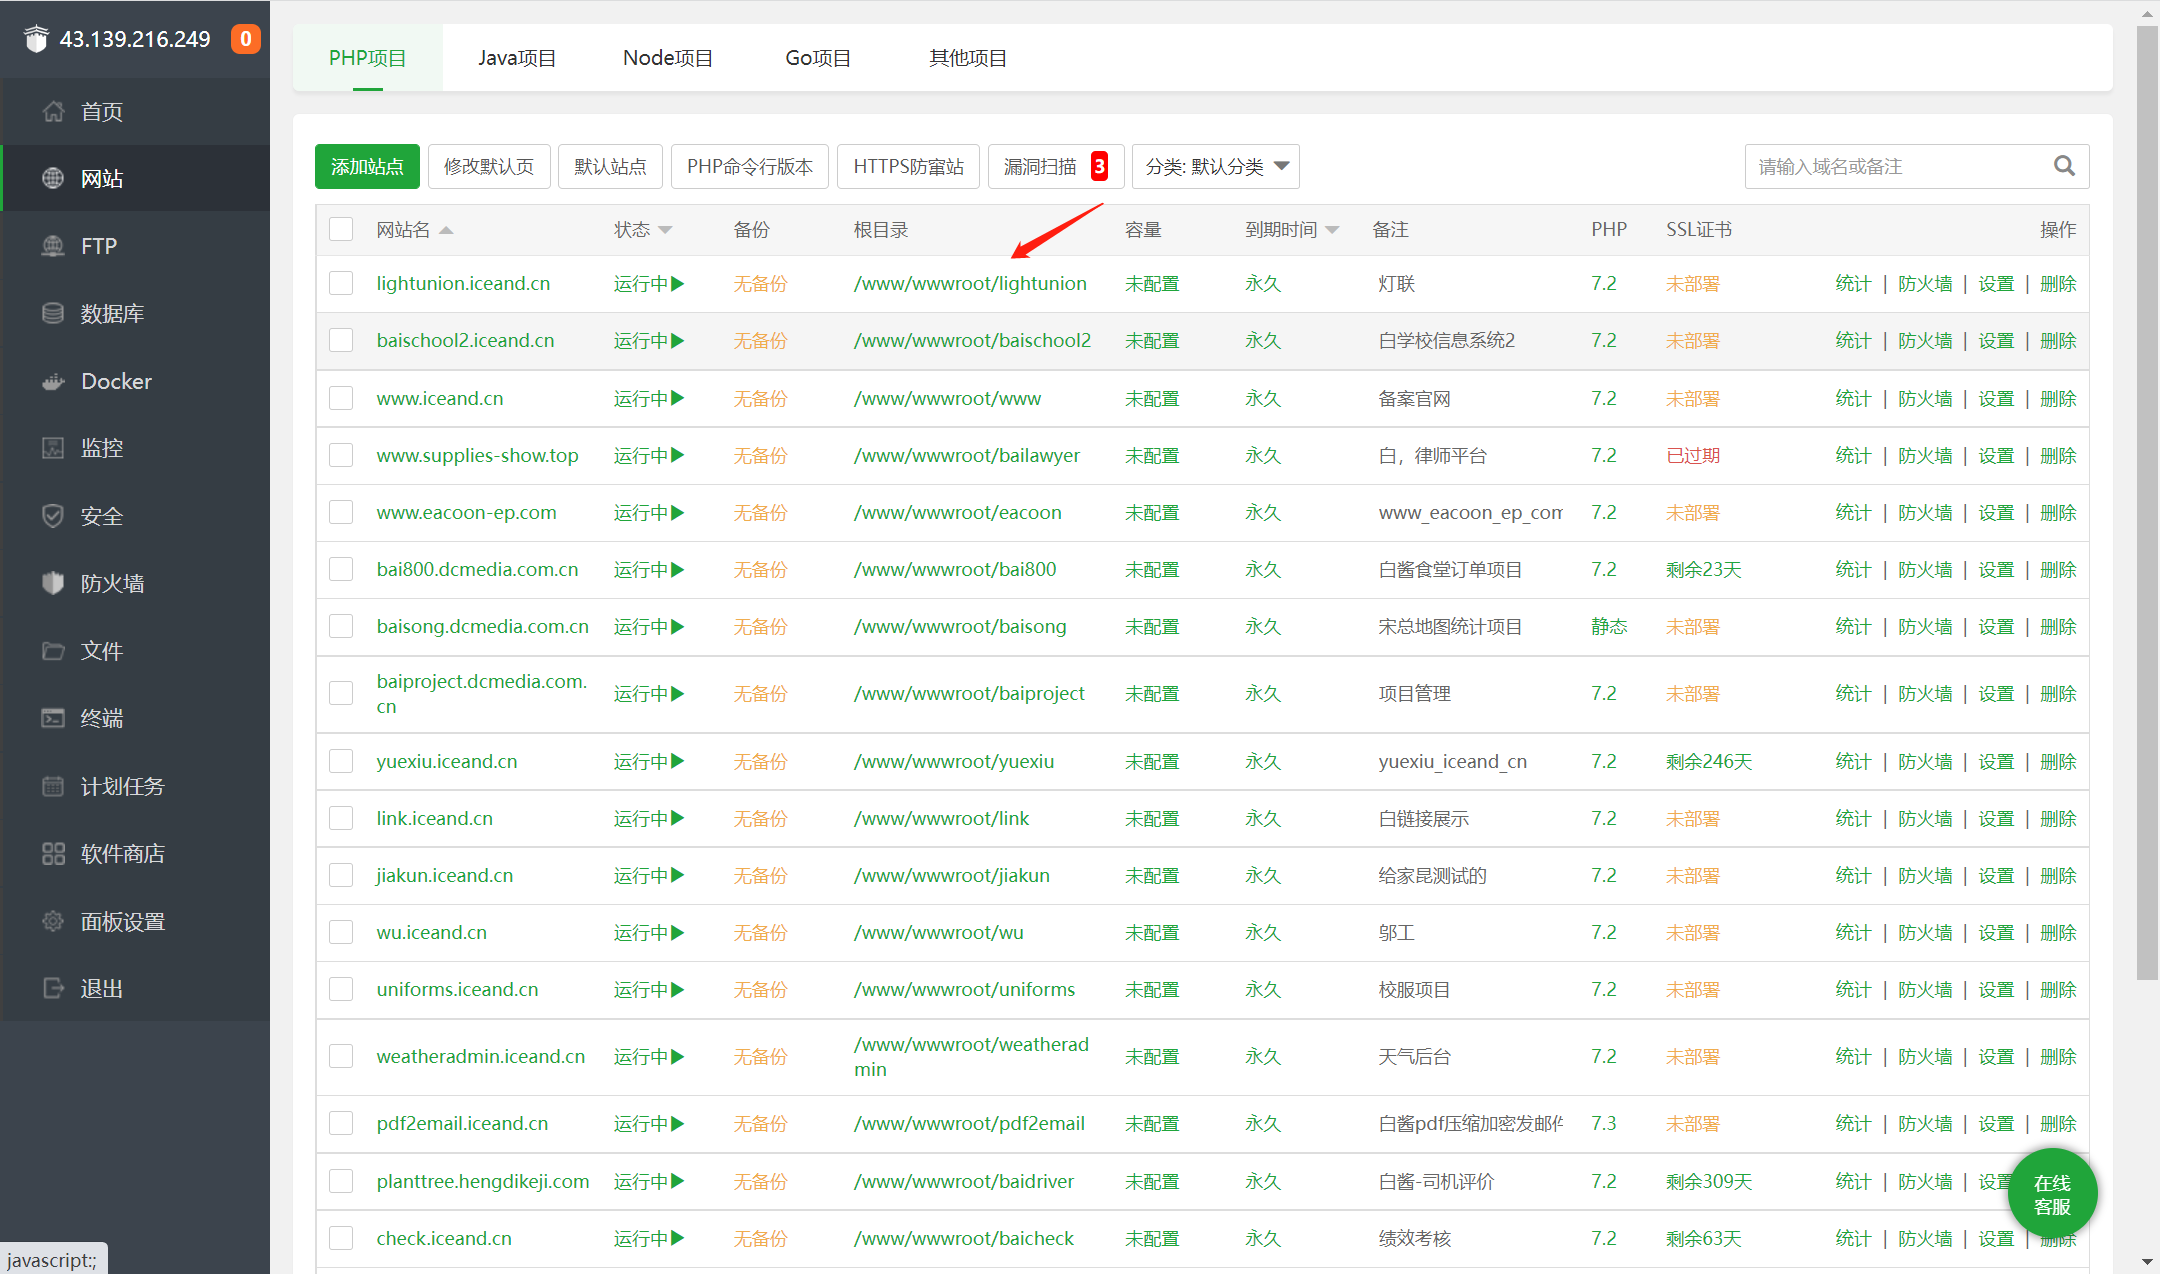The height and width of the screenshot is (1274, 2160).
Task: Expand the 状态 column filter arrow
Action: [x=665, y=230]
